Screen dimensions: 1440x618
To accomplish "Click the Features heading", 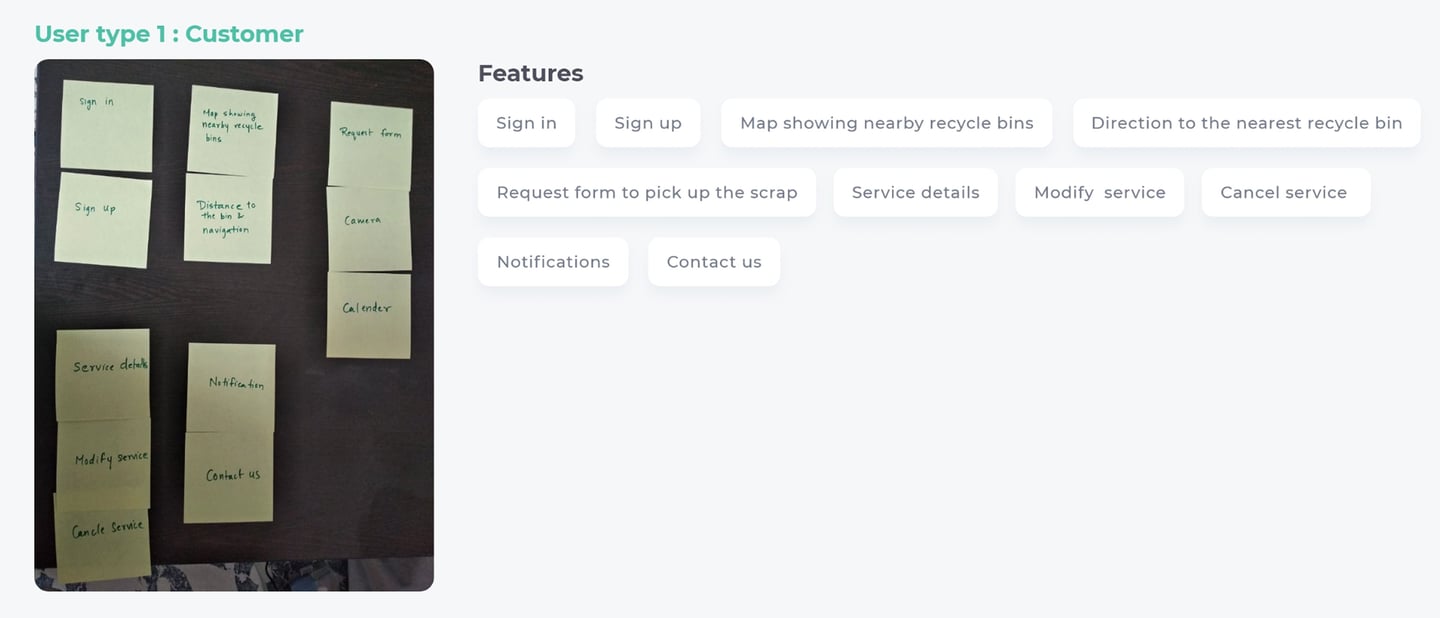I will 530,73.
